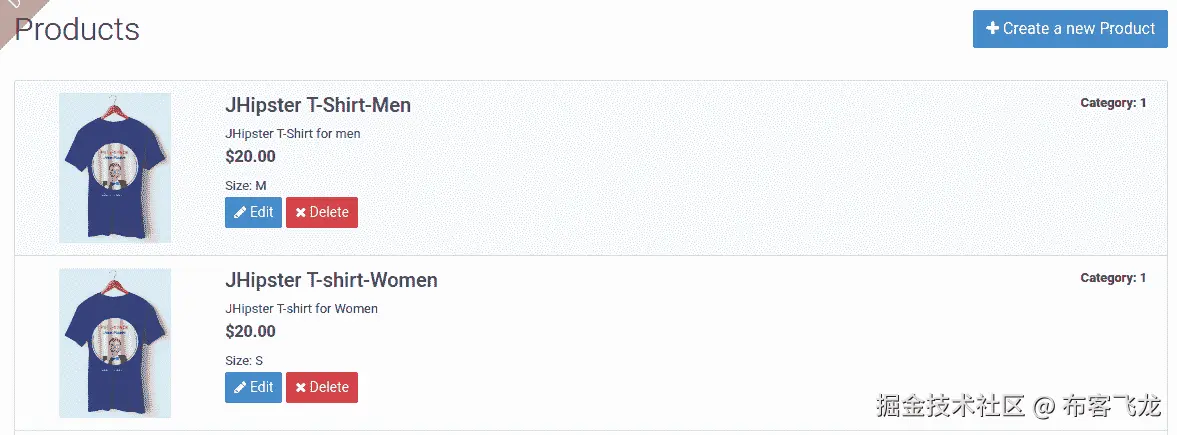Screen dimensions: 1177x435
Task: Click Category: 1 on the Men row
Action: [x=1113, y=103]
